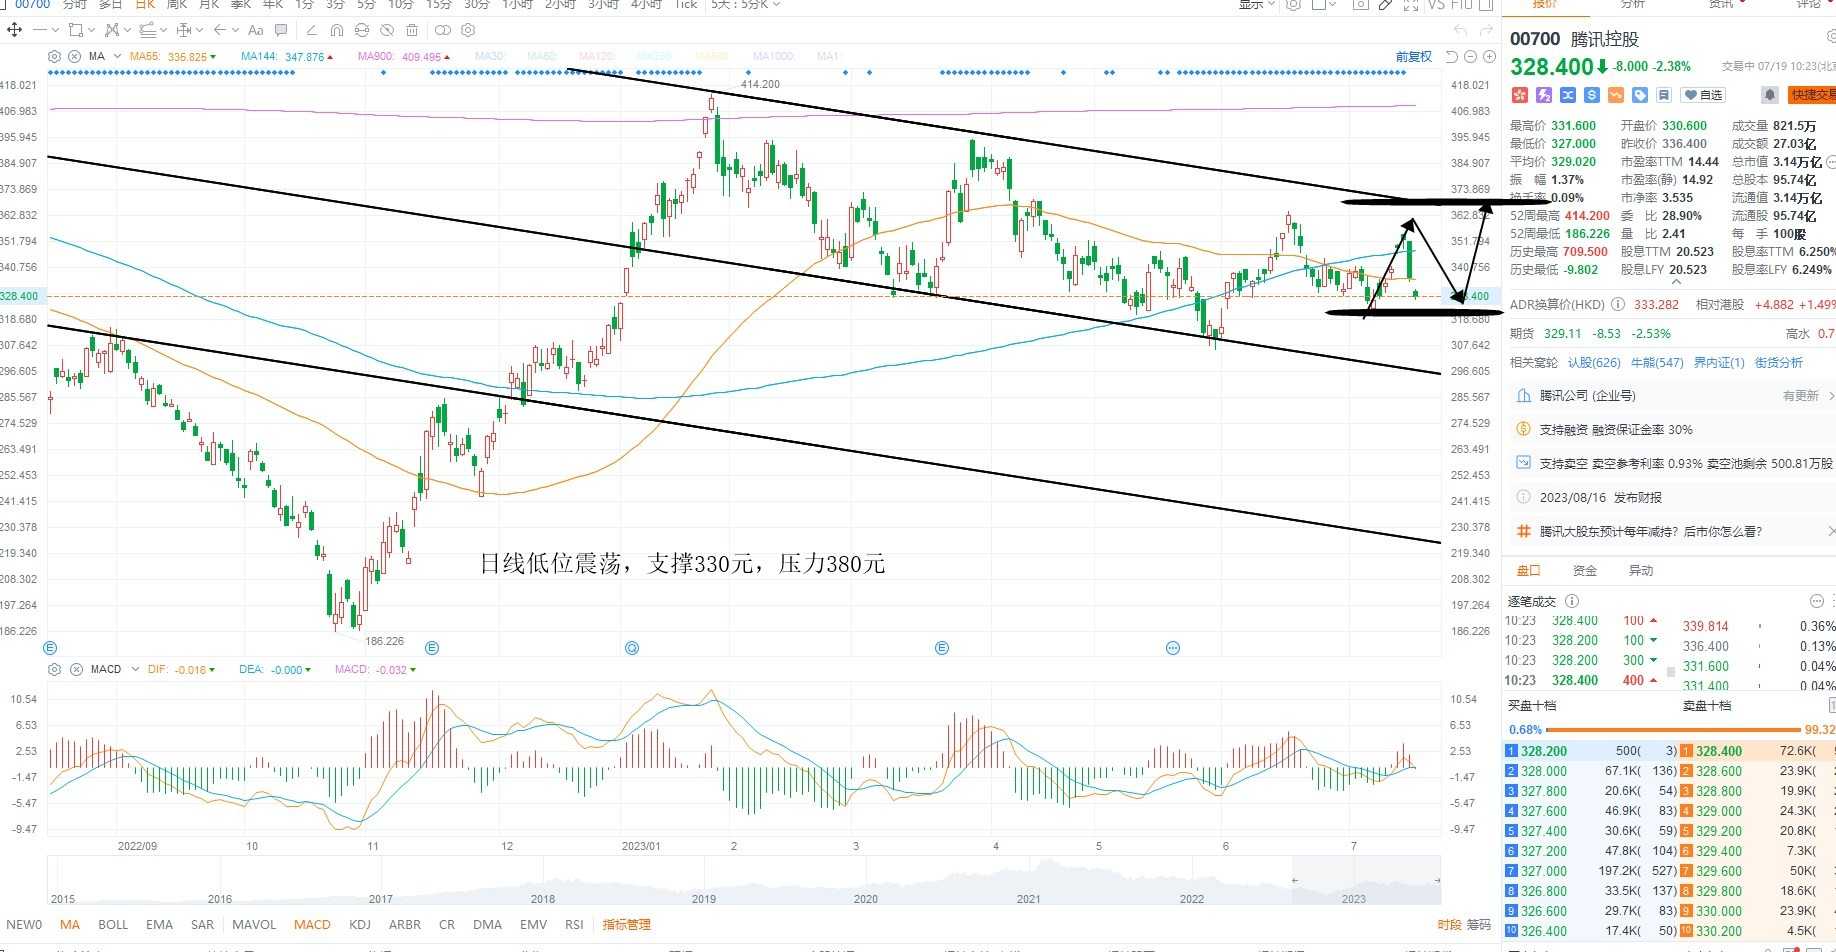
Task: Open 指标管理 indicator management link
Action: pyautogui.click(x=626, y=924)
